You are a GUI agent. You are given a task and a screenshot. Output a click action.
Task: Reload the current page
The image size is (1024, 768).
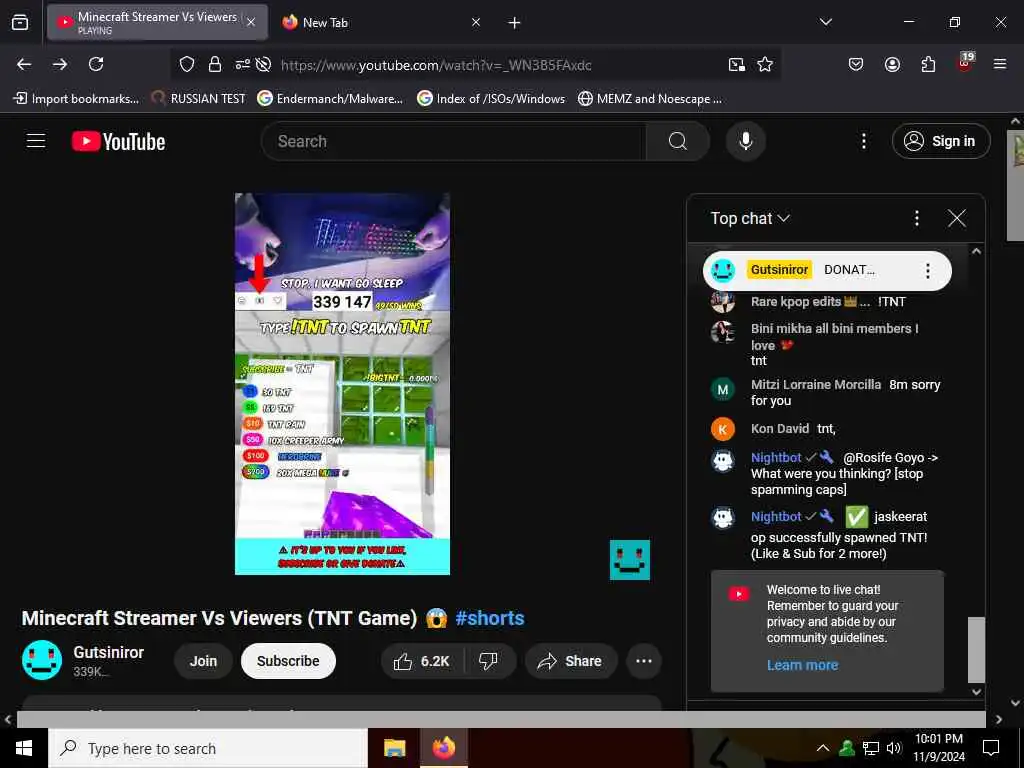[96, 64]
